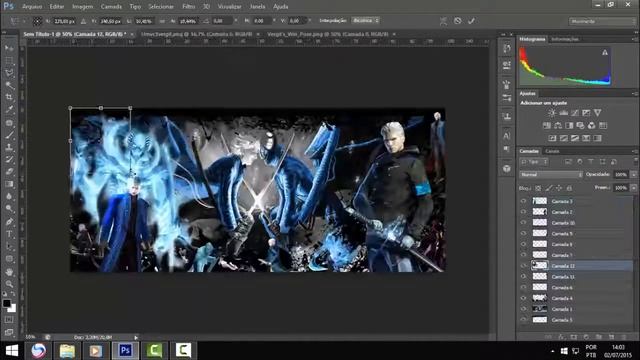Hide the Camada 2 layer
The height and width of the screenshot is (360, 640).
tap(523, 212)
